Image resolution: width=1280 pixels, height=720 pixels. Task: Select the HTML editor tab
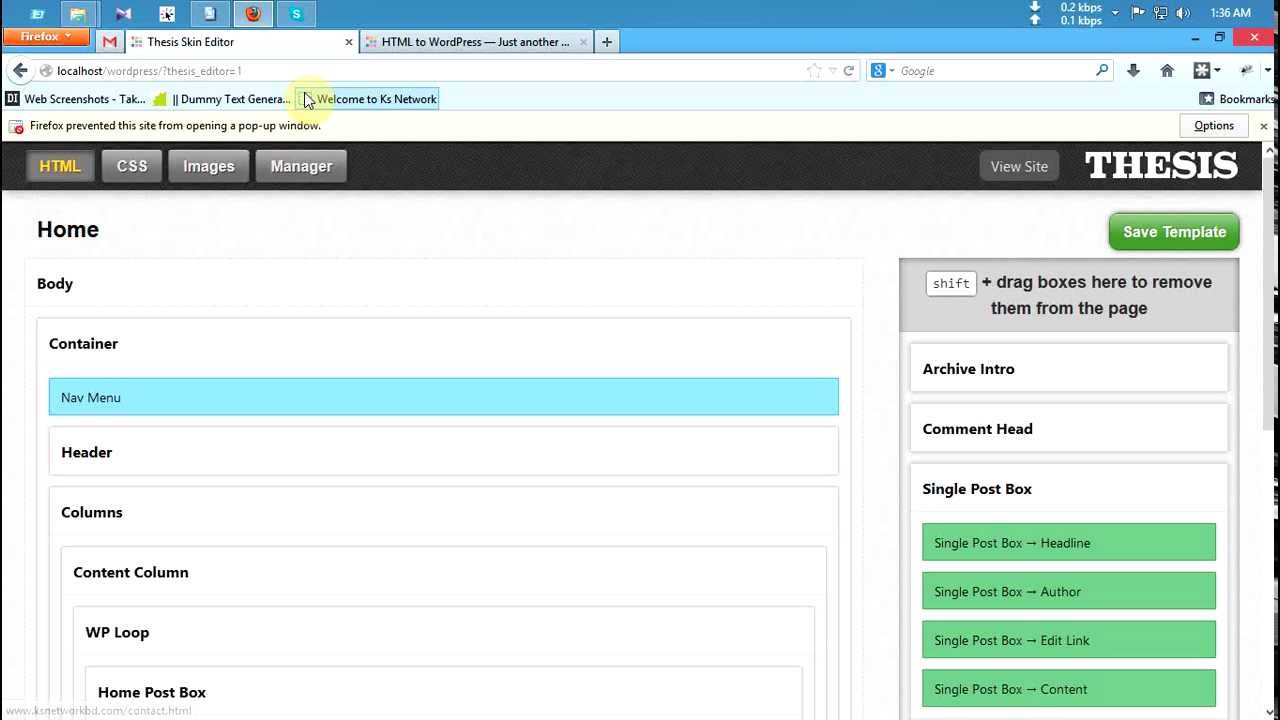point(60,166)
